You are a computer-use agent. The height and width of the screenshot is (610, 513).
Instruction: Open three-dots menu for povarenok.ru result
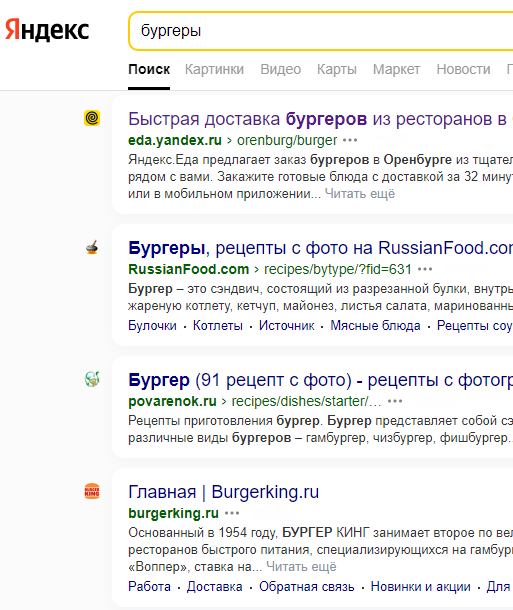click(395, 401)
